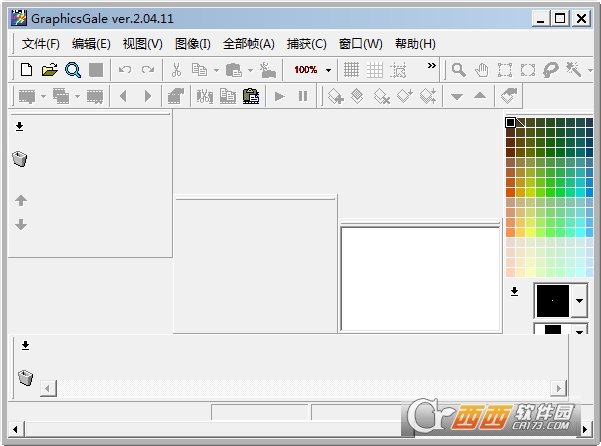Click the New file icon
This screenshot has width=601, height=446.
[x=27, y=70]
